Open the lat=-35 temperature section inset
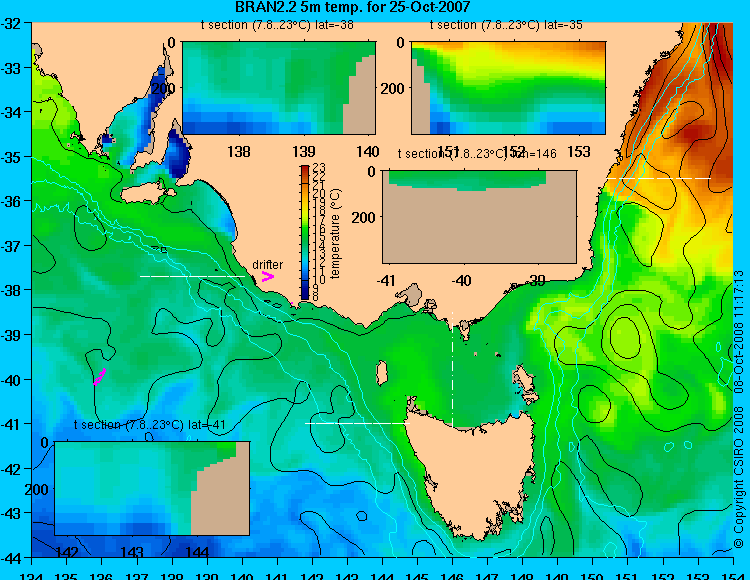This screenshot has width=750, height=580. click(x=508, y=88)
